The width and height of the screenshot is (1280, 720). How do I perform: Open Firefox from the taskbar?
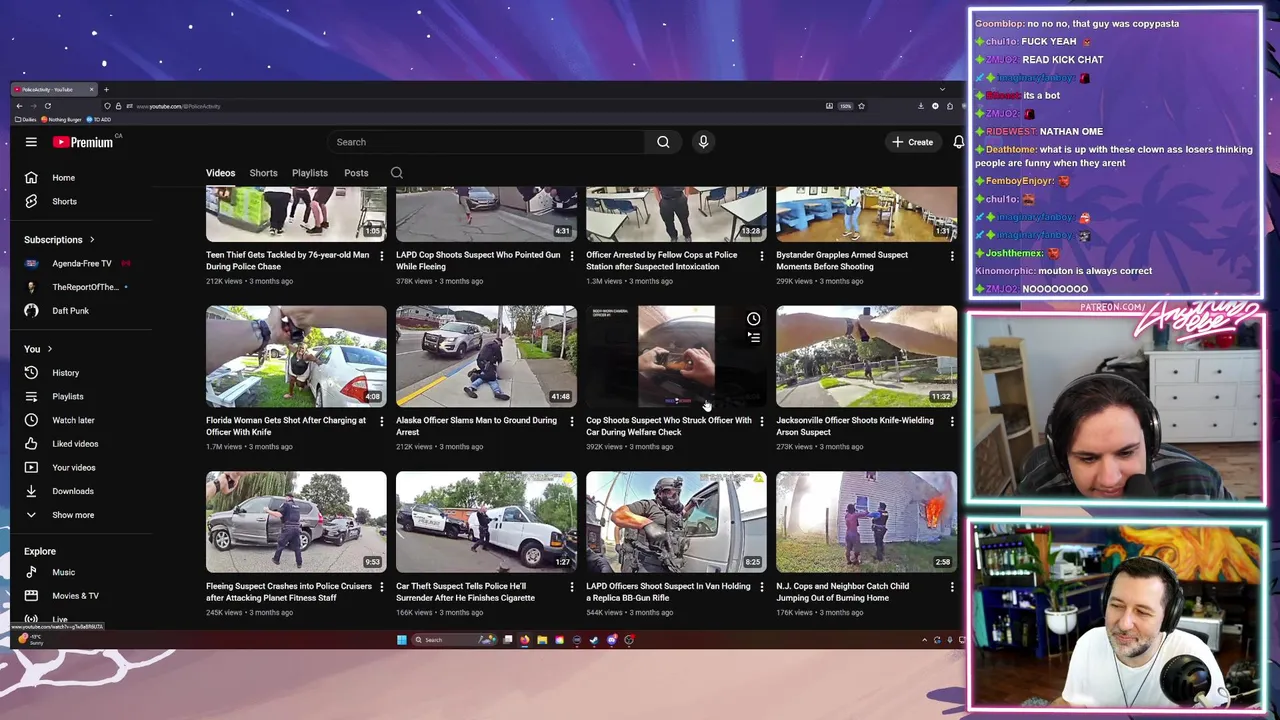[x=524, y=640]
